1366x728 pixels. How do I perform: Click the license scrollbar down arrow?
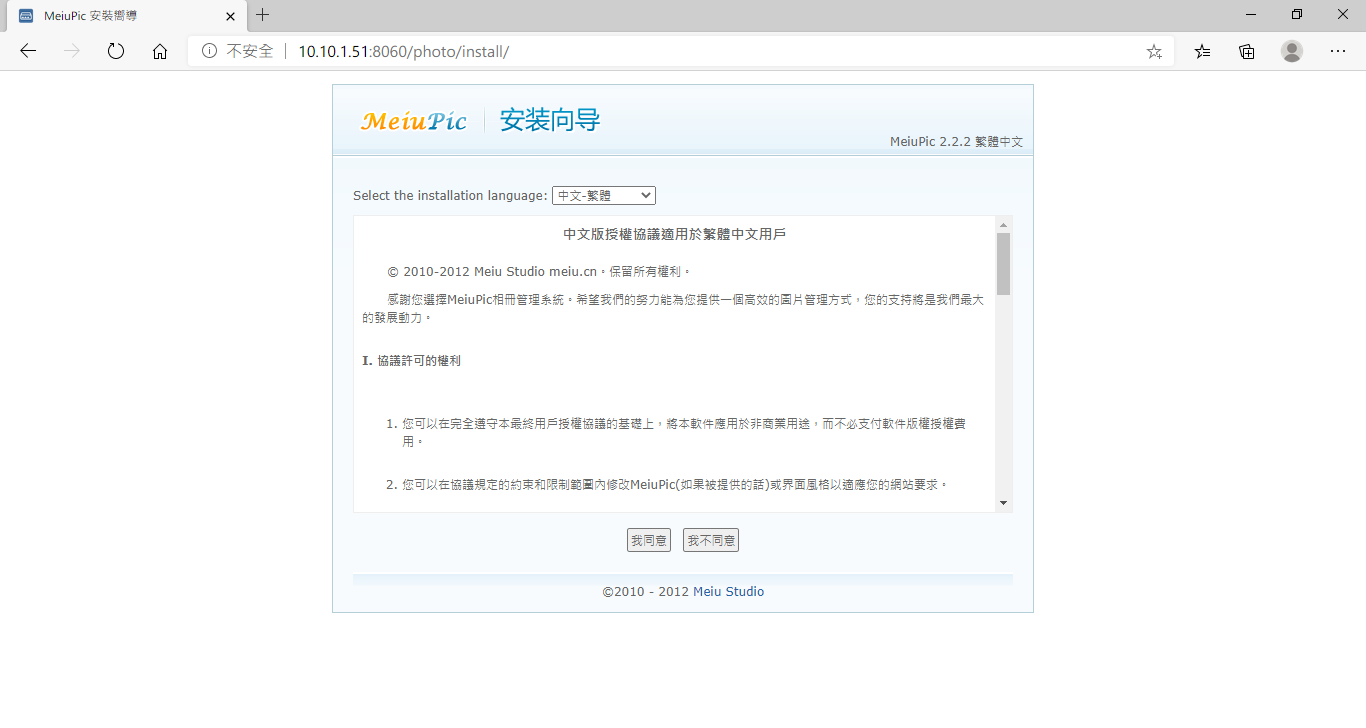coord(1003,503)
